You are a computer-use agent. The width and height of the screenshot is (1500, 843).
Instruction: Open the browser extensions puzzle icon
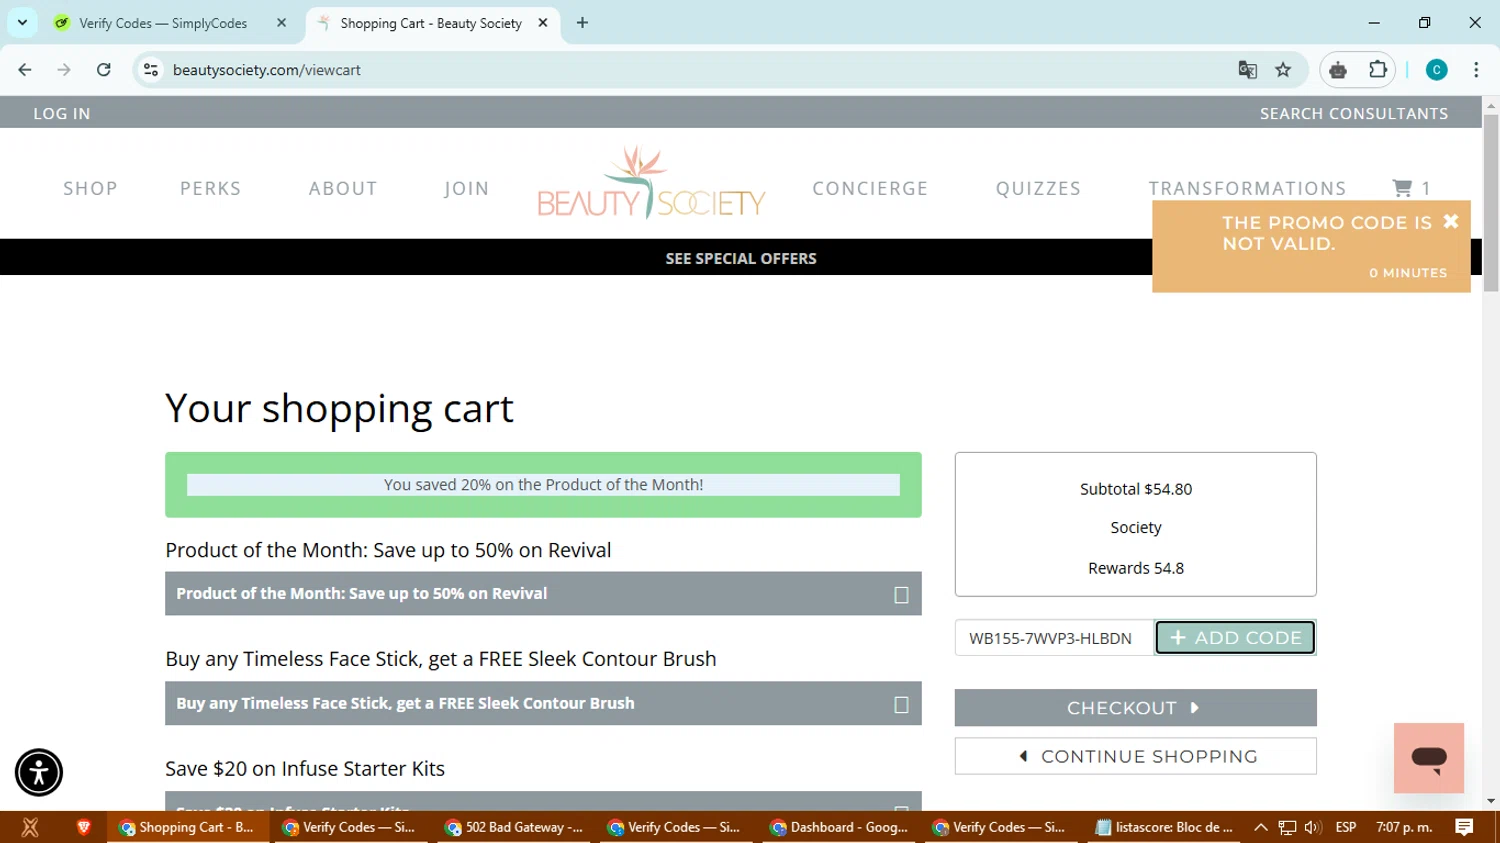click(x=1377, y=70)
